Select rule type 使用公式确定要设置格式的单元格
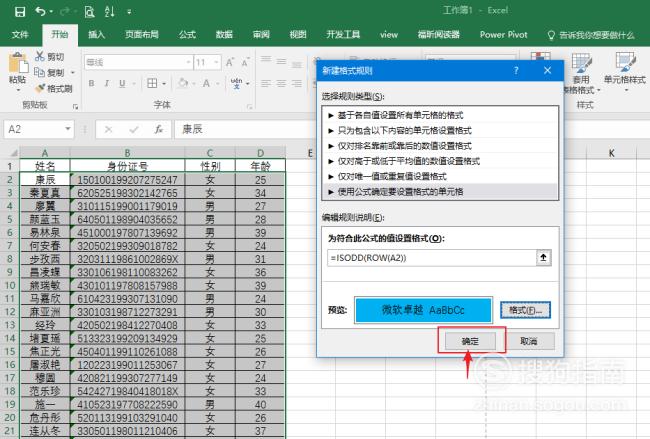Image resolution: width=650 pixels, height=439 pixels. 440,192
